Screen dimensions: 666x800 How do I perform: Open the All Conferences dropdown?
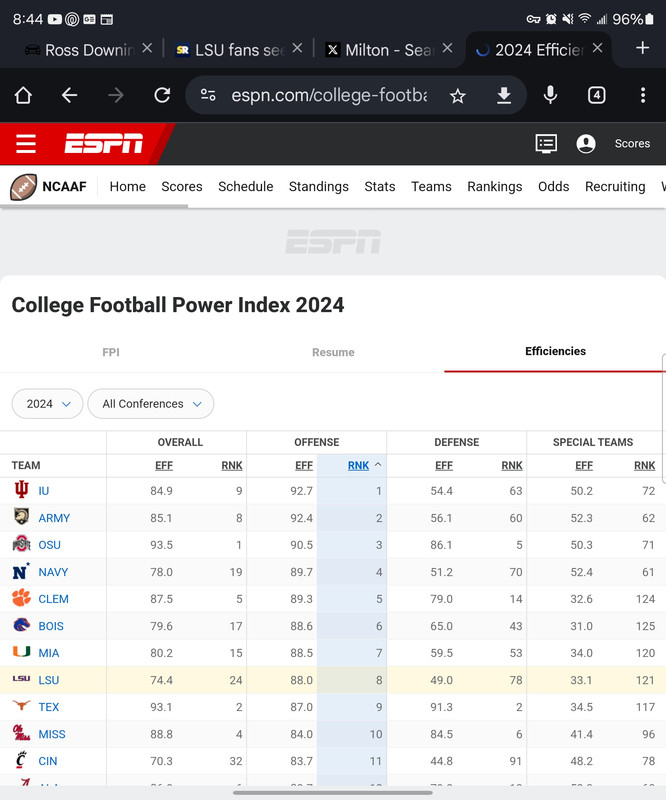pos(151,404)
